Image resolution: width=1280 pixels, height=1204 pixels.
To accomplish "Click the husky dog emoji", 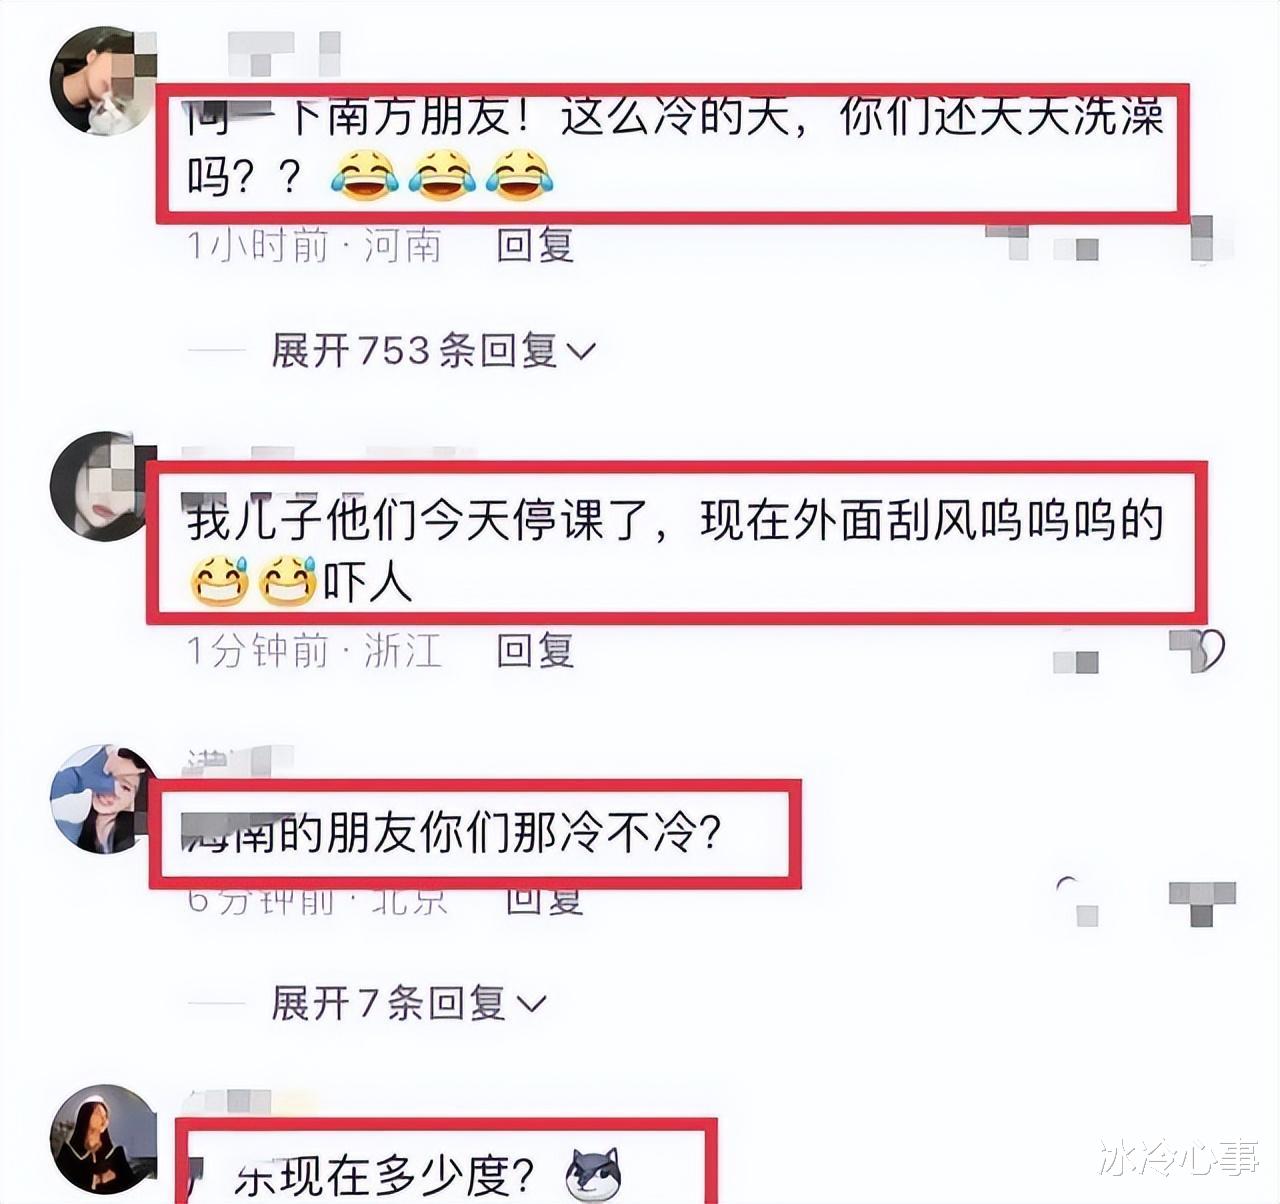I will [594, 1174].
